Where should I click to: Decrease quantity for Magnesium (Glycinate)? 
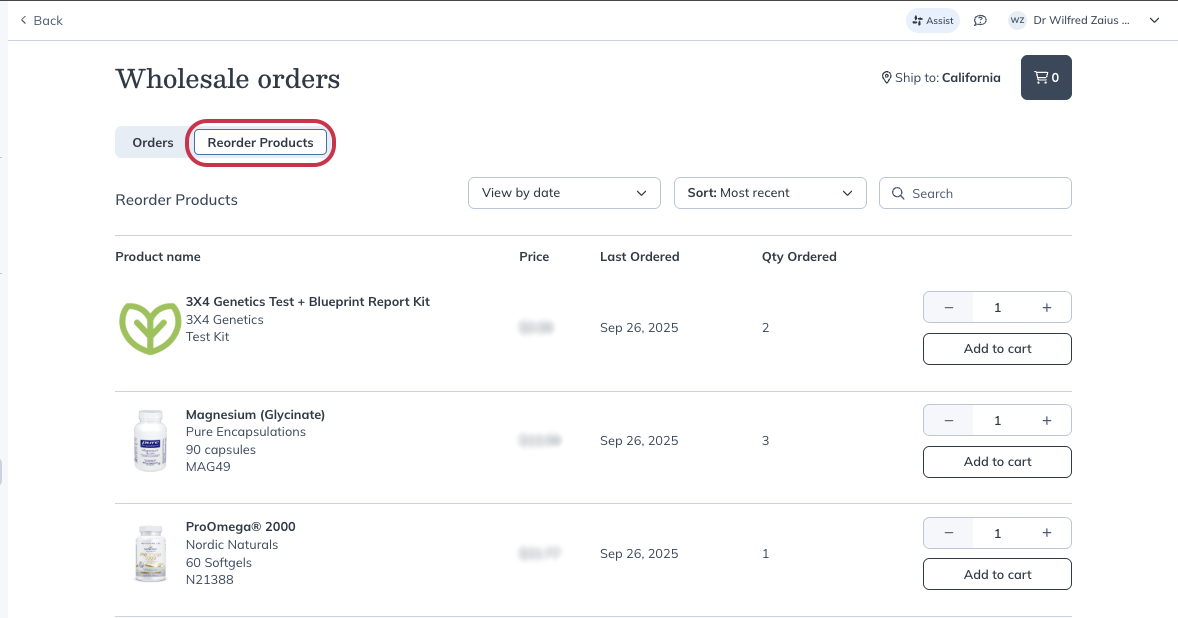point(949,421)
